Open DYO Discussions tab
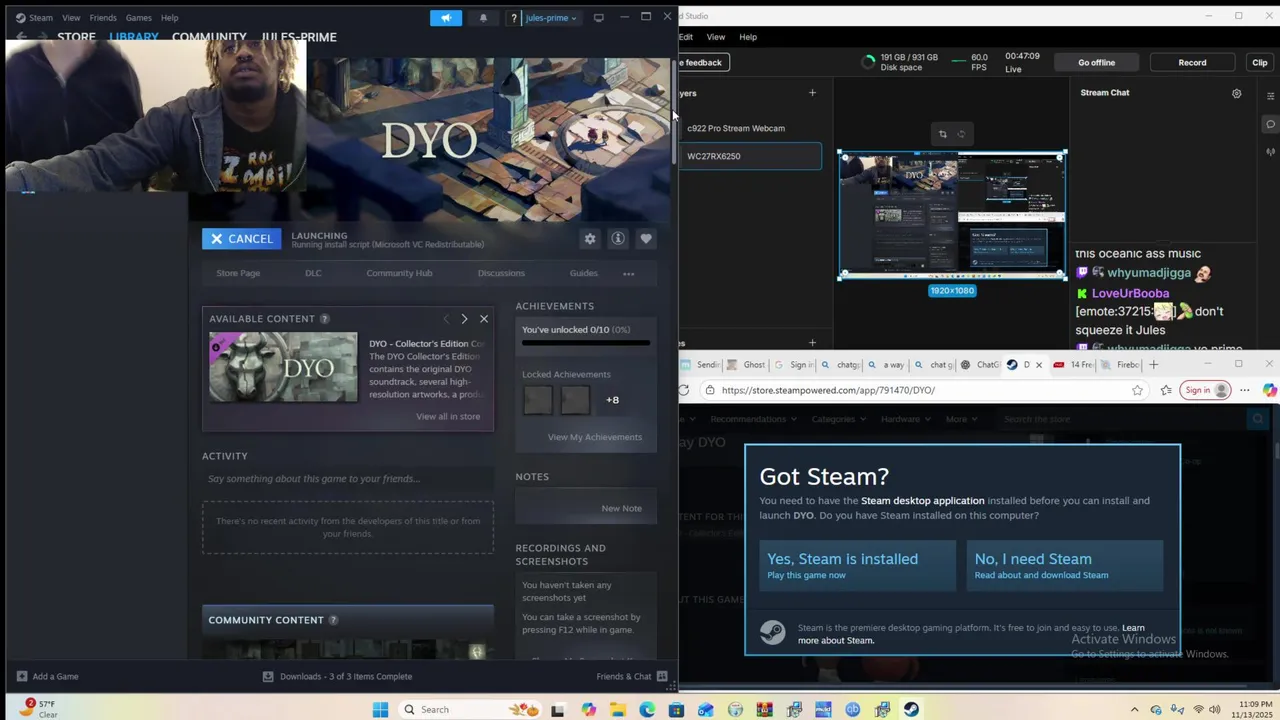Viewport: 1280px width, 720px height. tap(501, 273)
